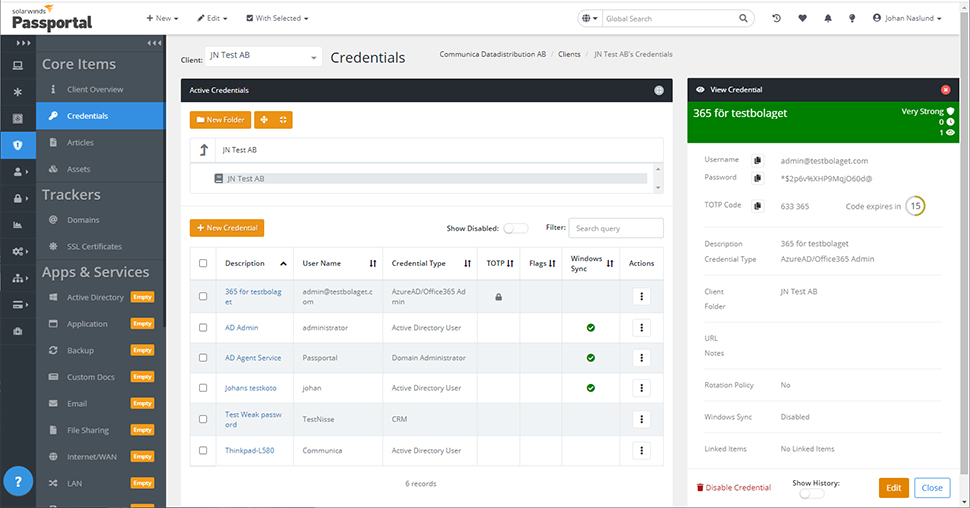970x508 pixels.
Task: Open actions menu for Johans testkoto row
Action: click(x=642, y=388)
